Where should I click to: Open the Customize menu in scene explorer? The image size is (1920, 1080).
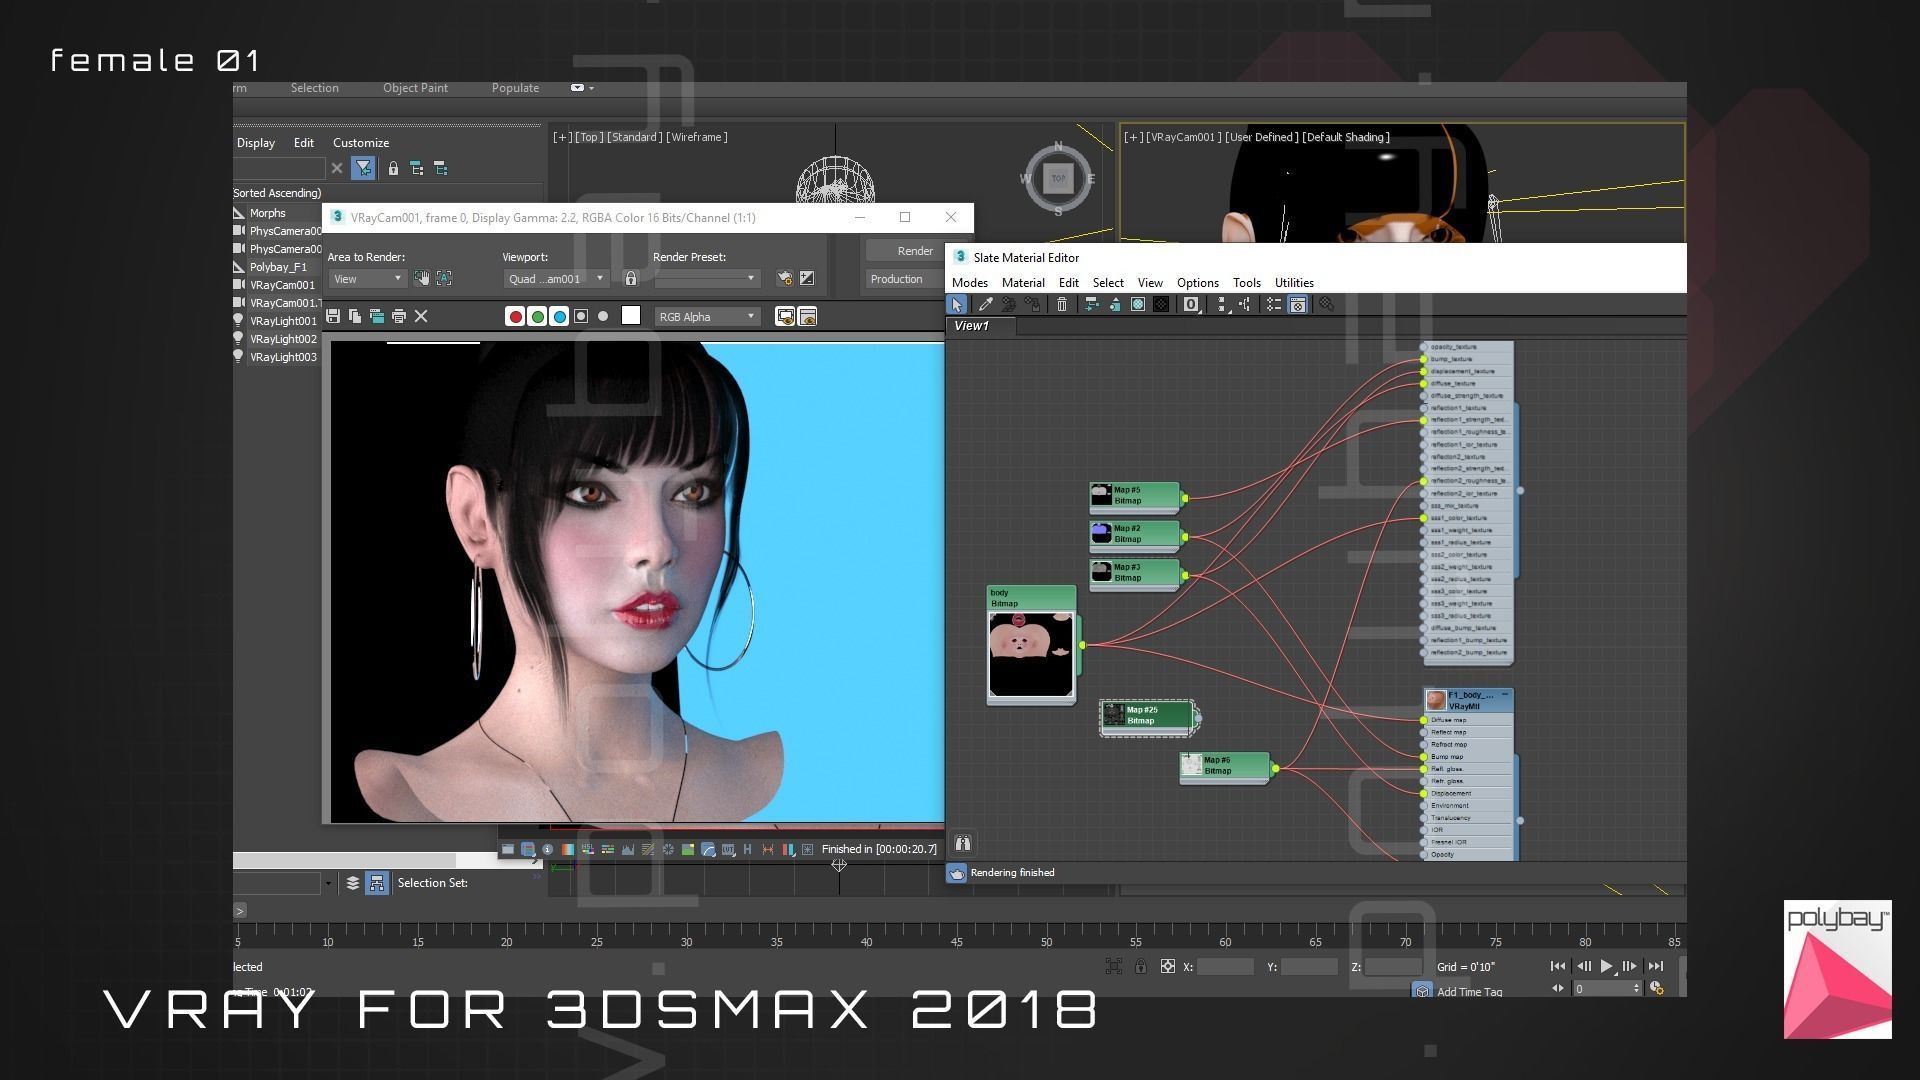click(x=361, y=143)
